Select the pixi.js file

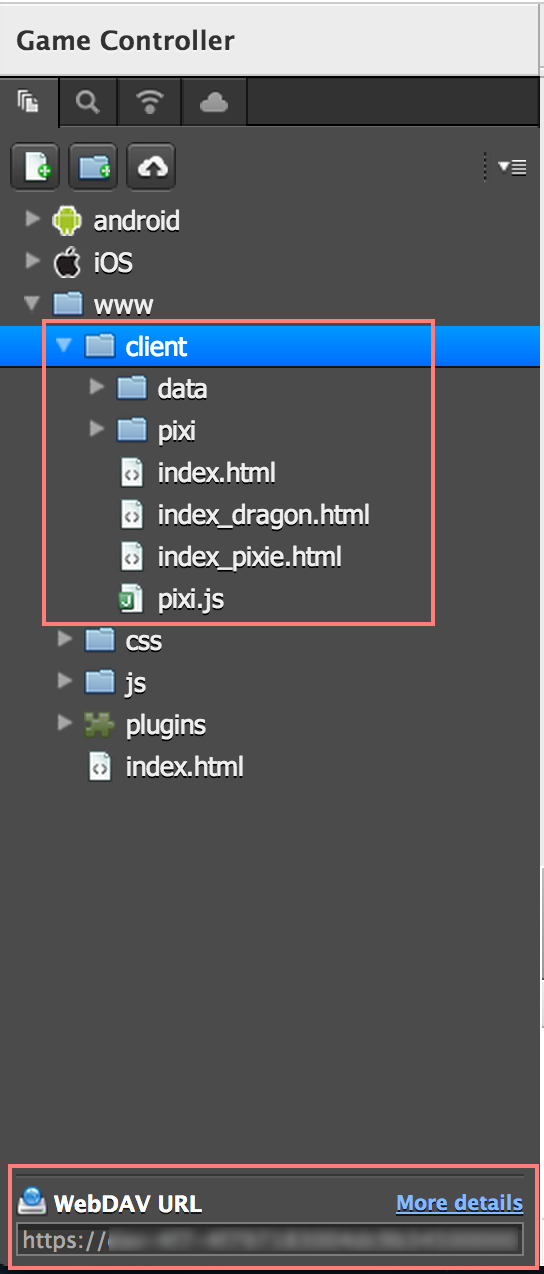click(190, 599)
